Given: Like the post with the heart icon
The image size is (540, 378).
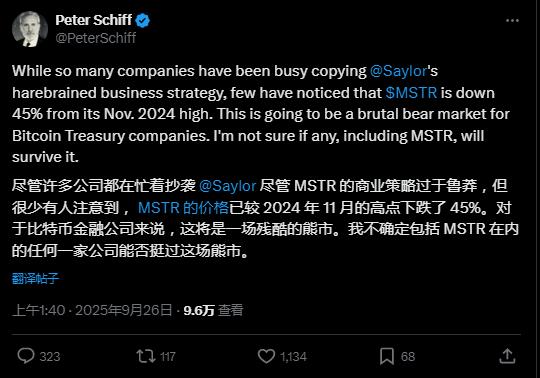Looking at the screenshot, I should [266, 356].
